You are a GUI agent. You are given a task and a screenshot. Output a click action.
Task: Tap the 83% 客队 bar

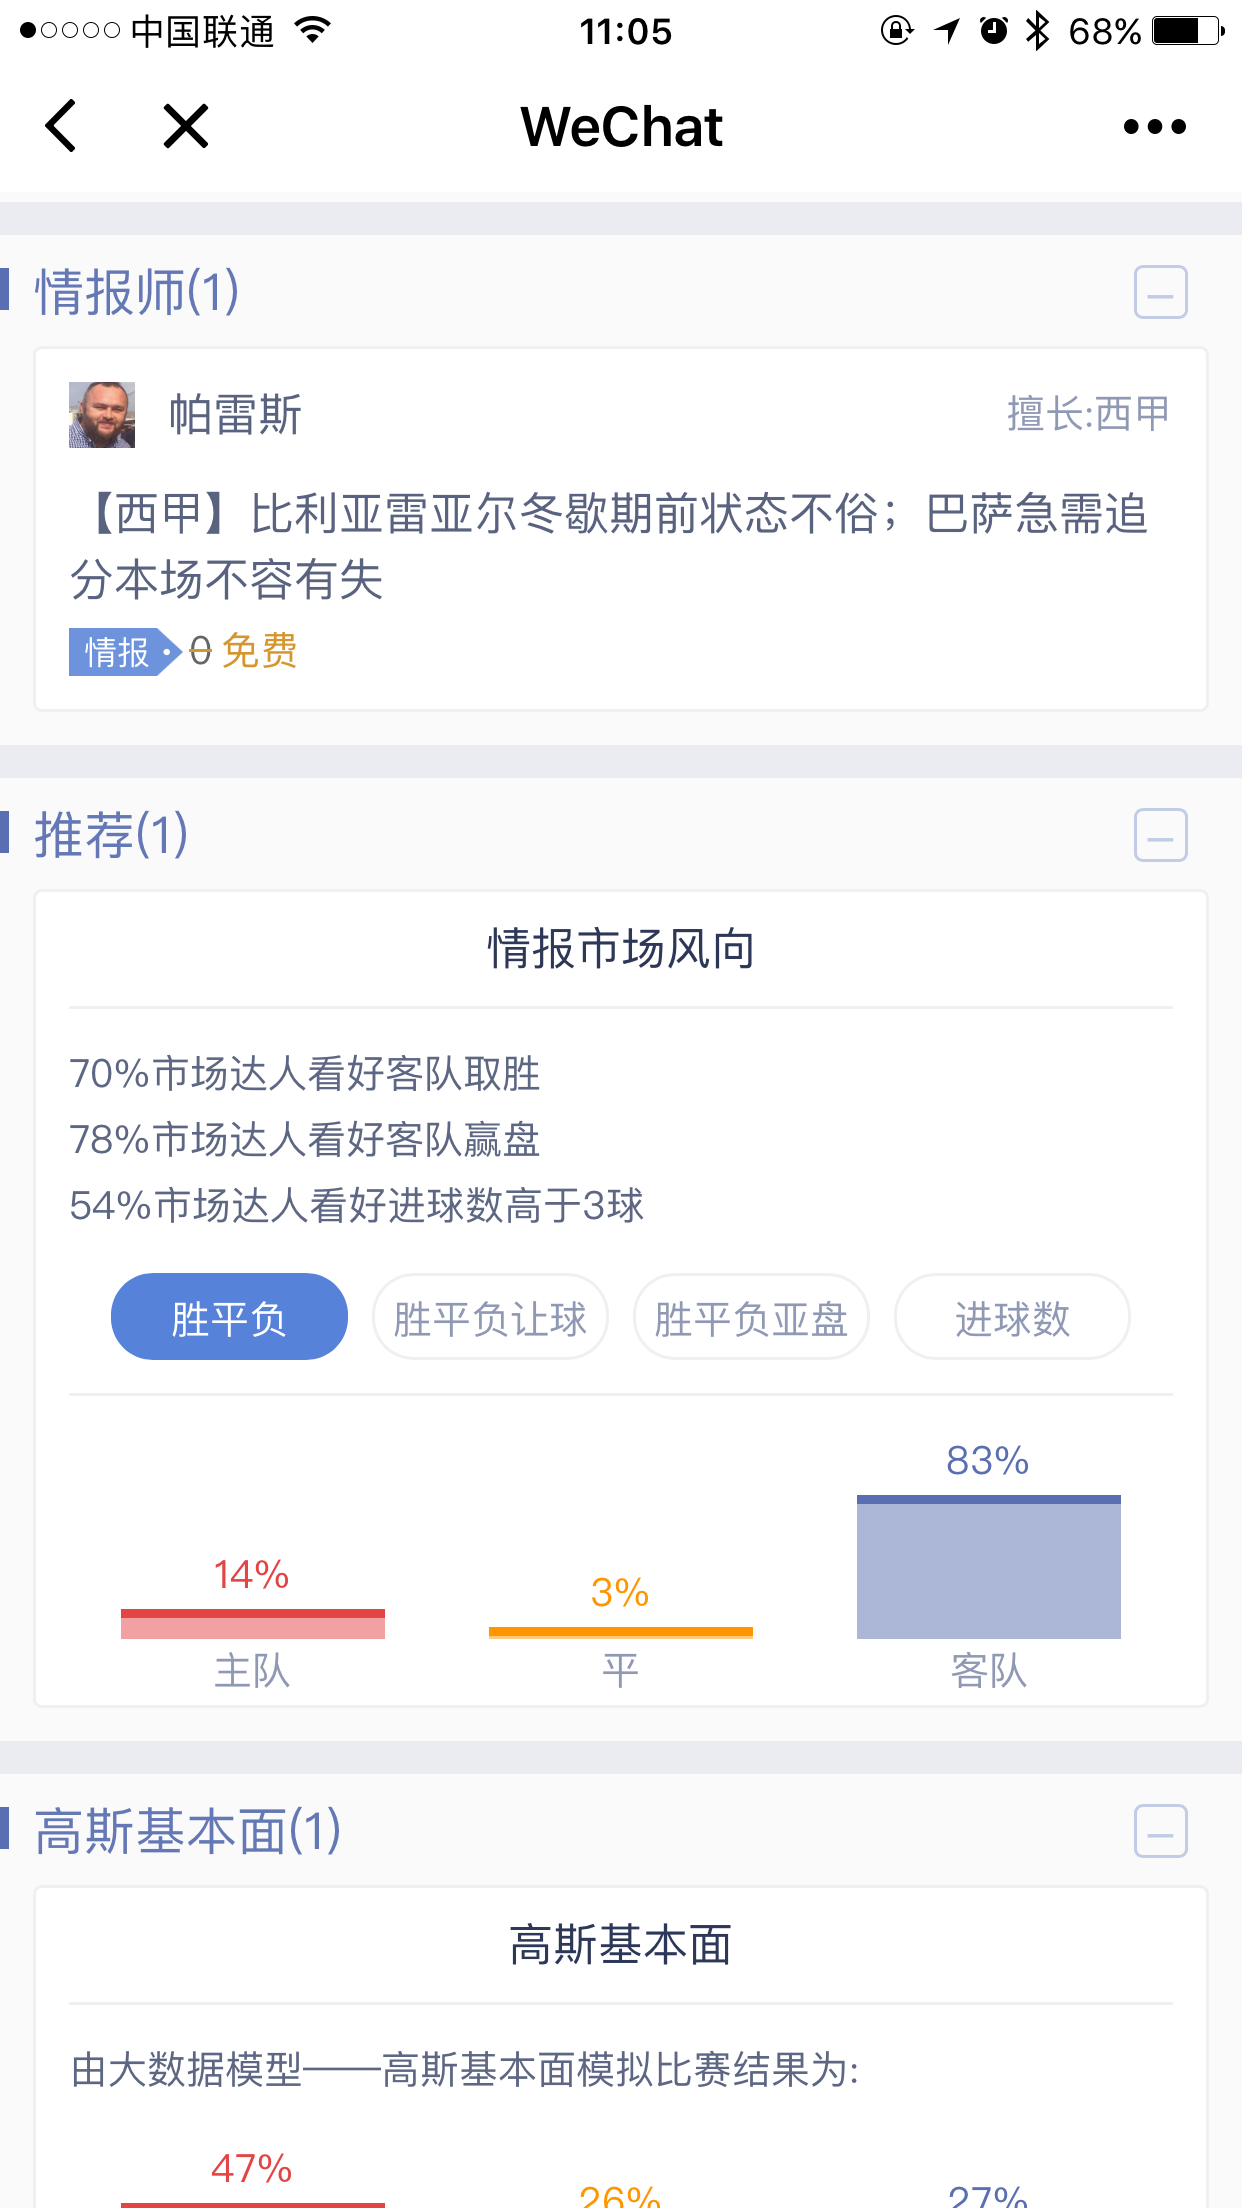pyautogui.click(x=988, y=1567)
